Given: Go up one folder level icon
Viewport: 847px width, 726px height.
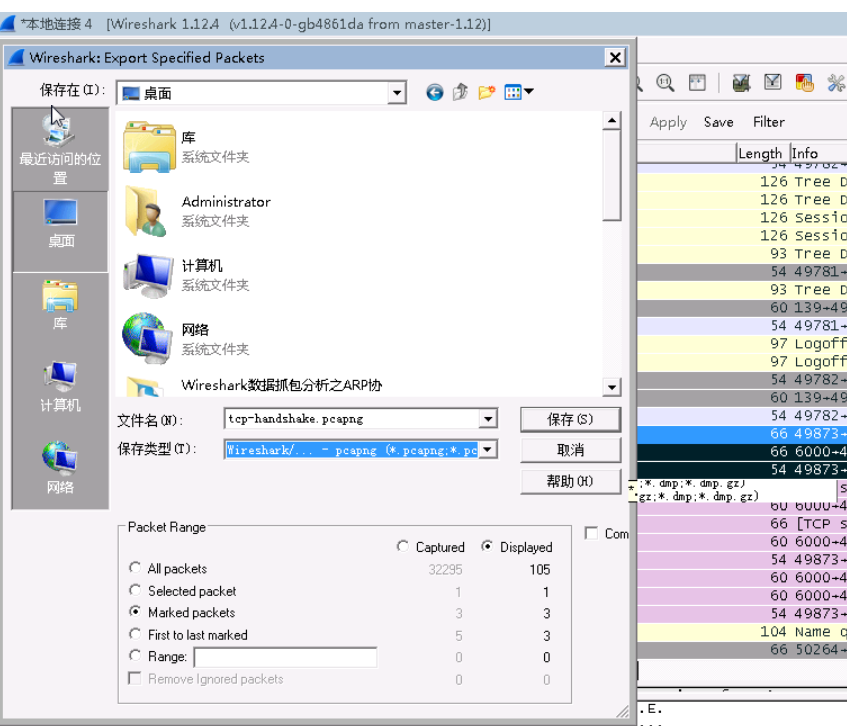Looking at the screenshot, I should point(460,92).
